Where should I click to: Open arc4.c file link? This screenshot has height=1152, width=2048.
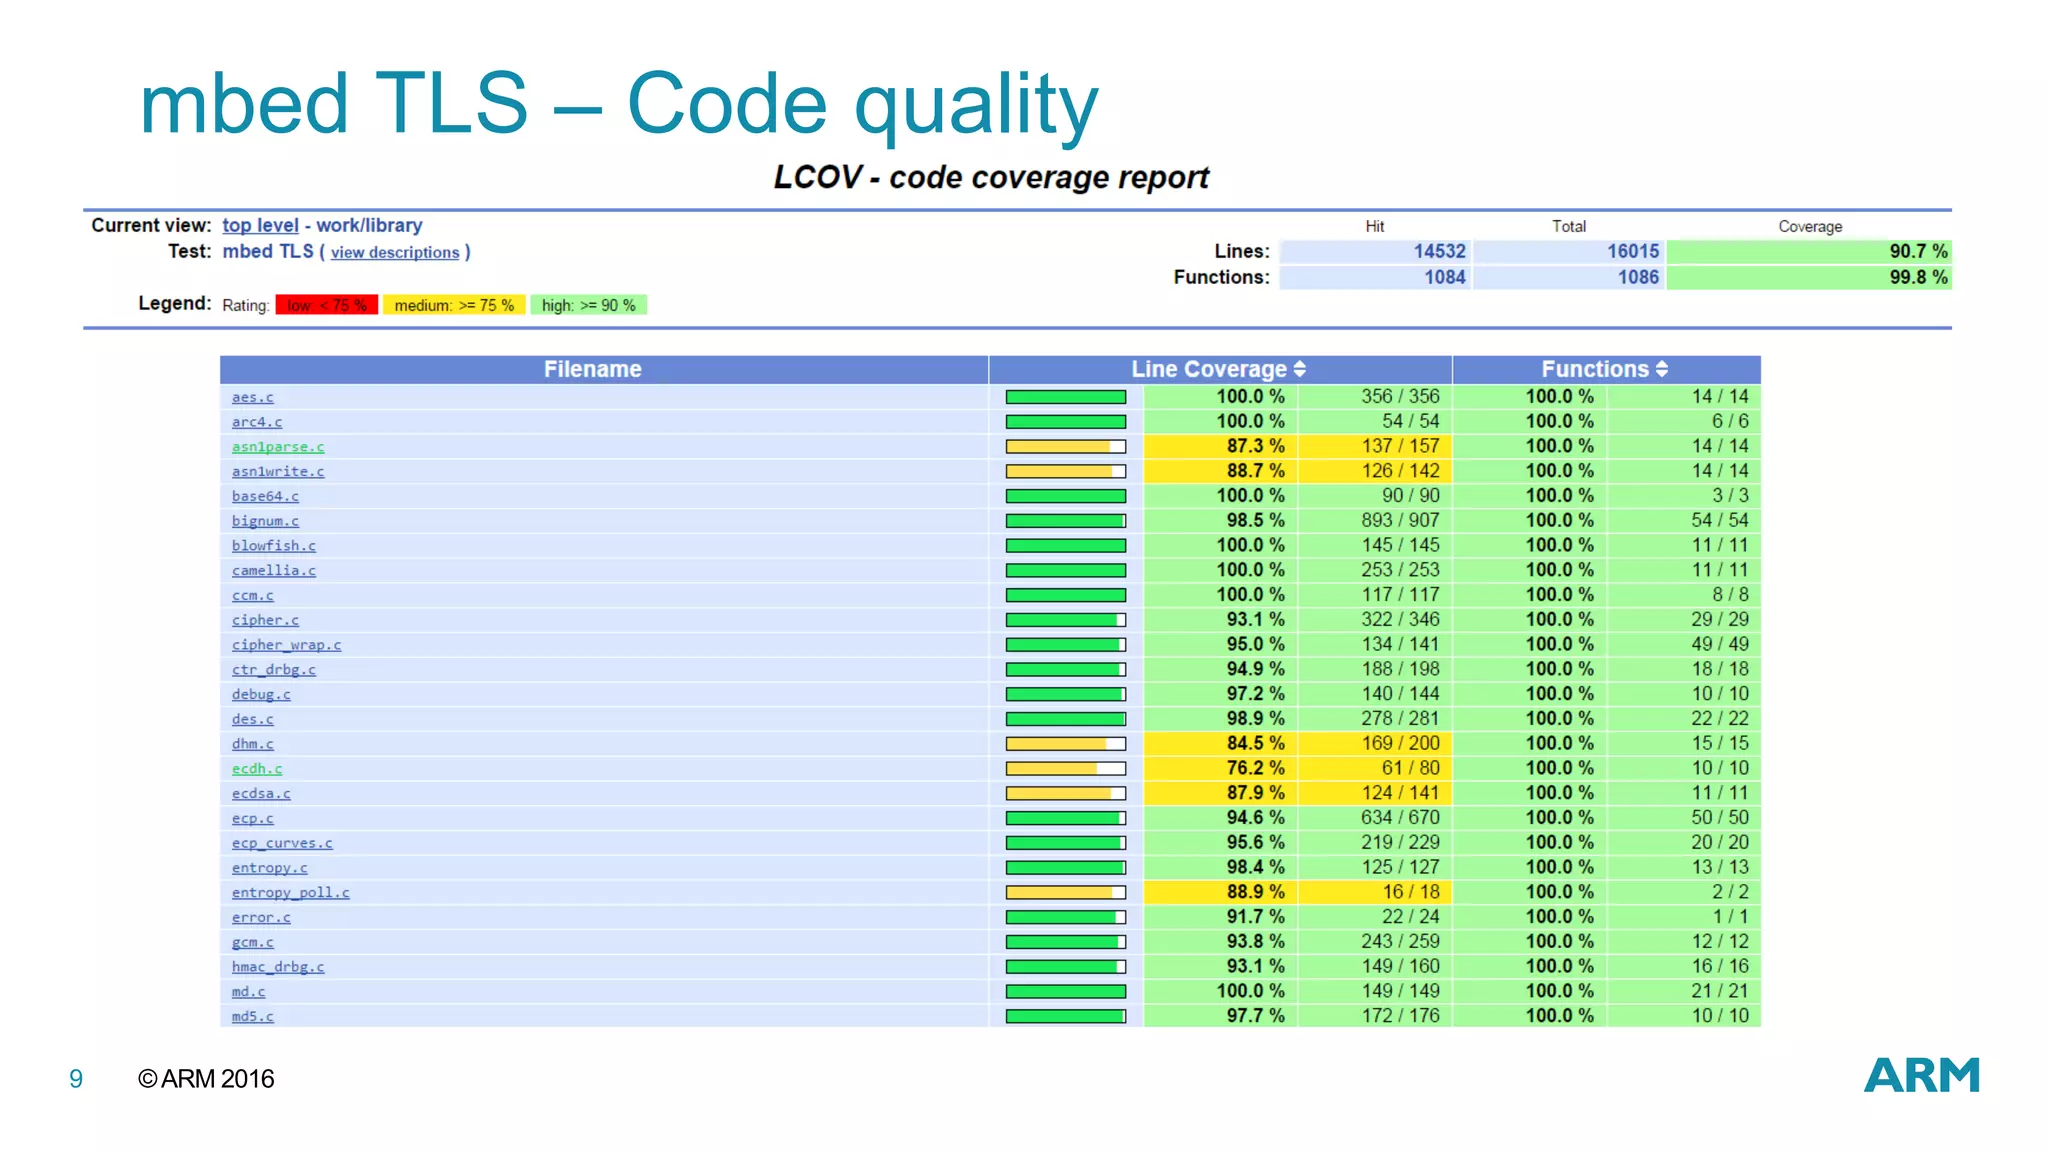[257, 422]
